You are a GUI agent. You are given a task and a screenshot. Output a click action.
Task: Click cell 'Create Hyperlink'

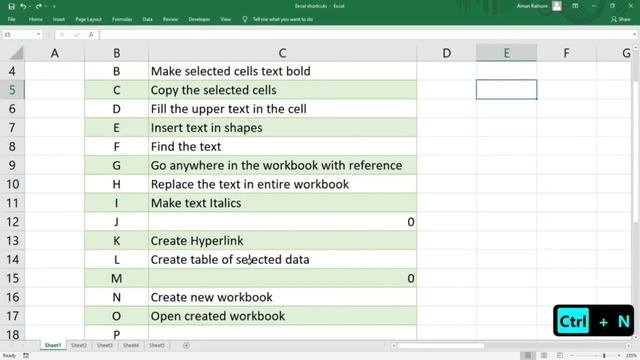(282, 240)
